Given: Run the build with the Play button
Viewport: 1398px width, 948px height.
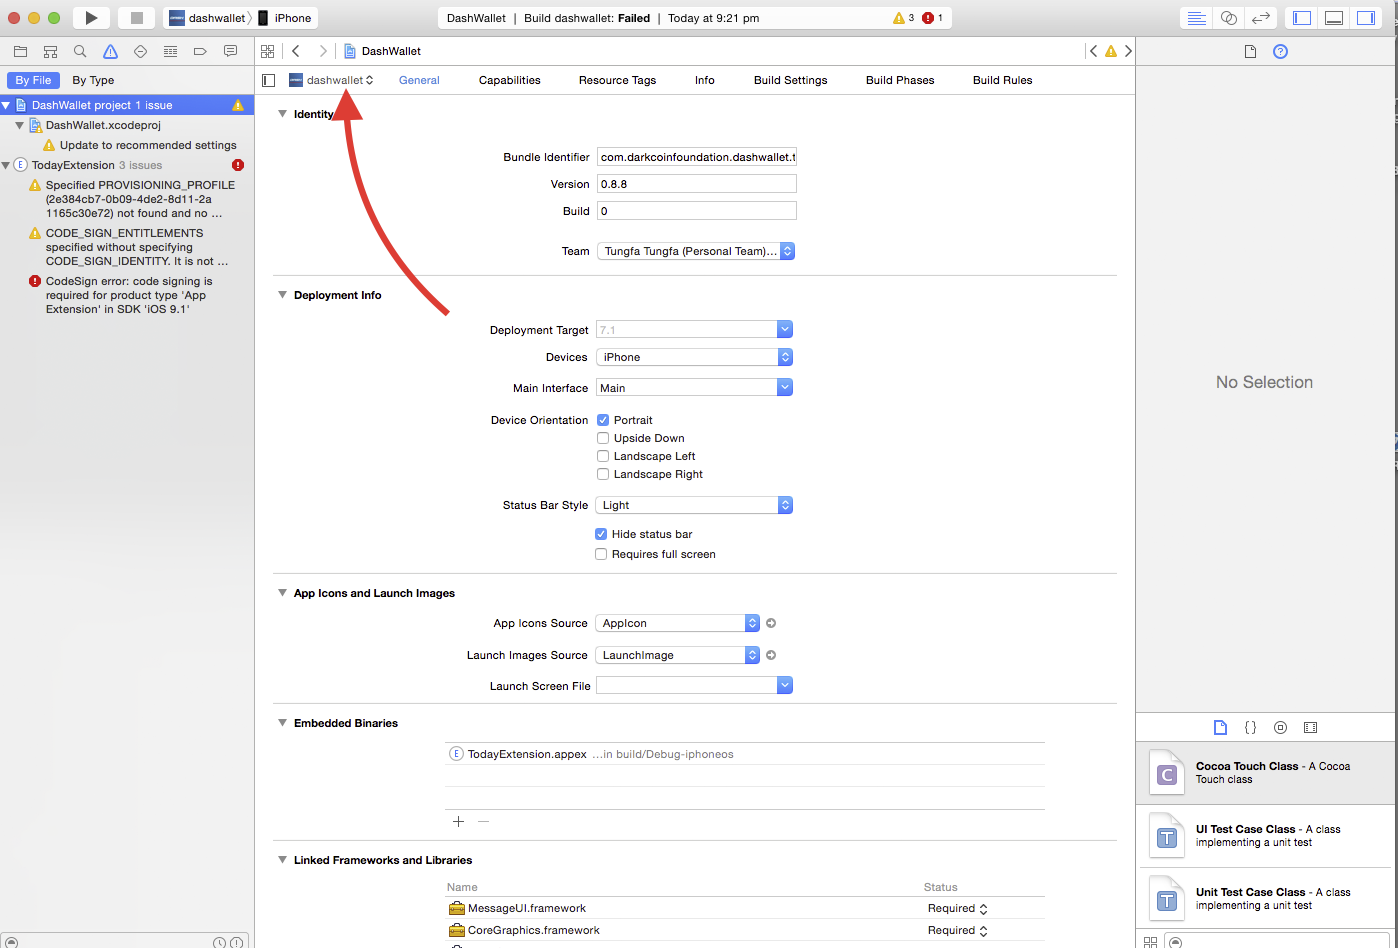Looking at the screenshot, I should coord(91,18).
